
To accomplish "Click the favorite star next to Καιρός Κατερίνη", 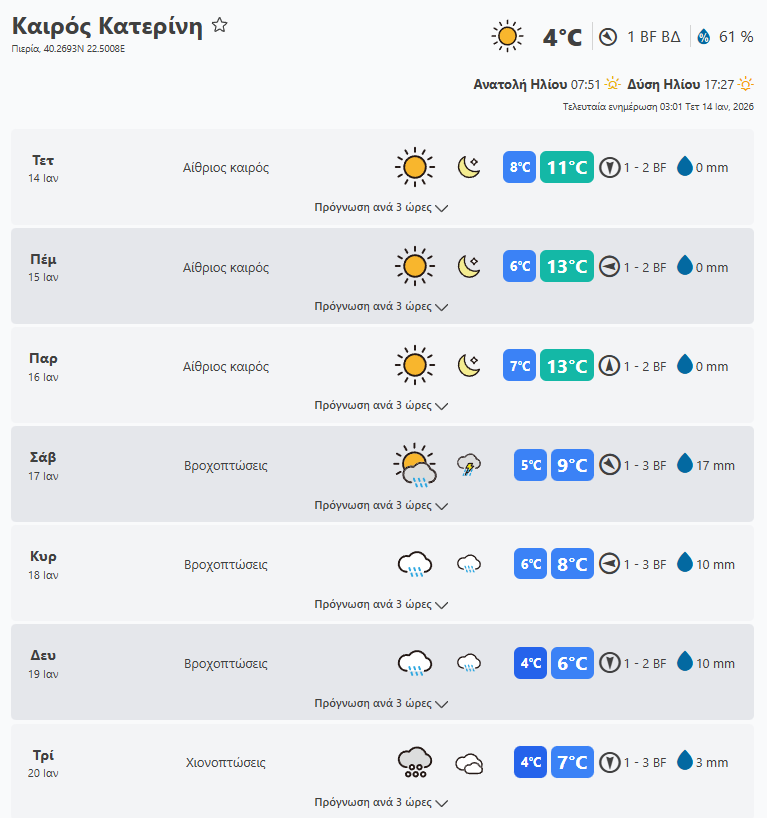I will coord(220,26).
